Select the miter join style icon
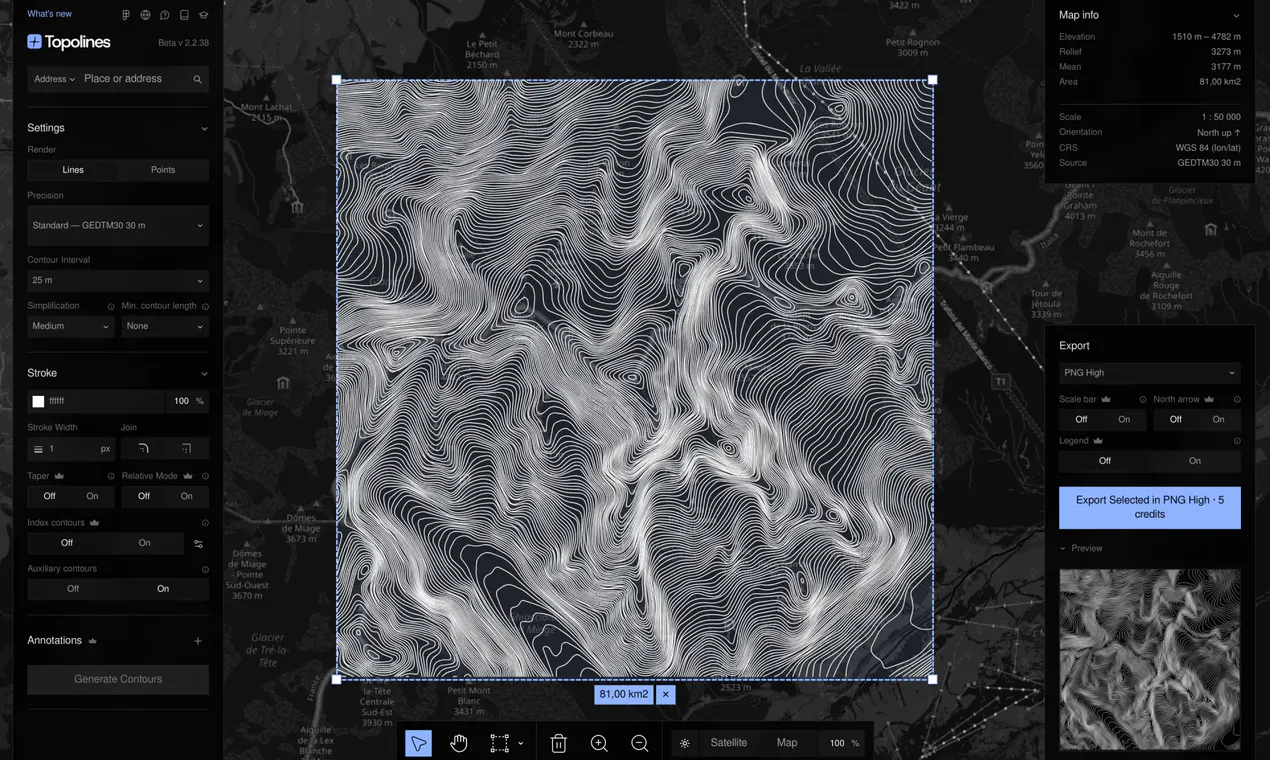This screenshot has width=1270, height=760. (187, 449)
